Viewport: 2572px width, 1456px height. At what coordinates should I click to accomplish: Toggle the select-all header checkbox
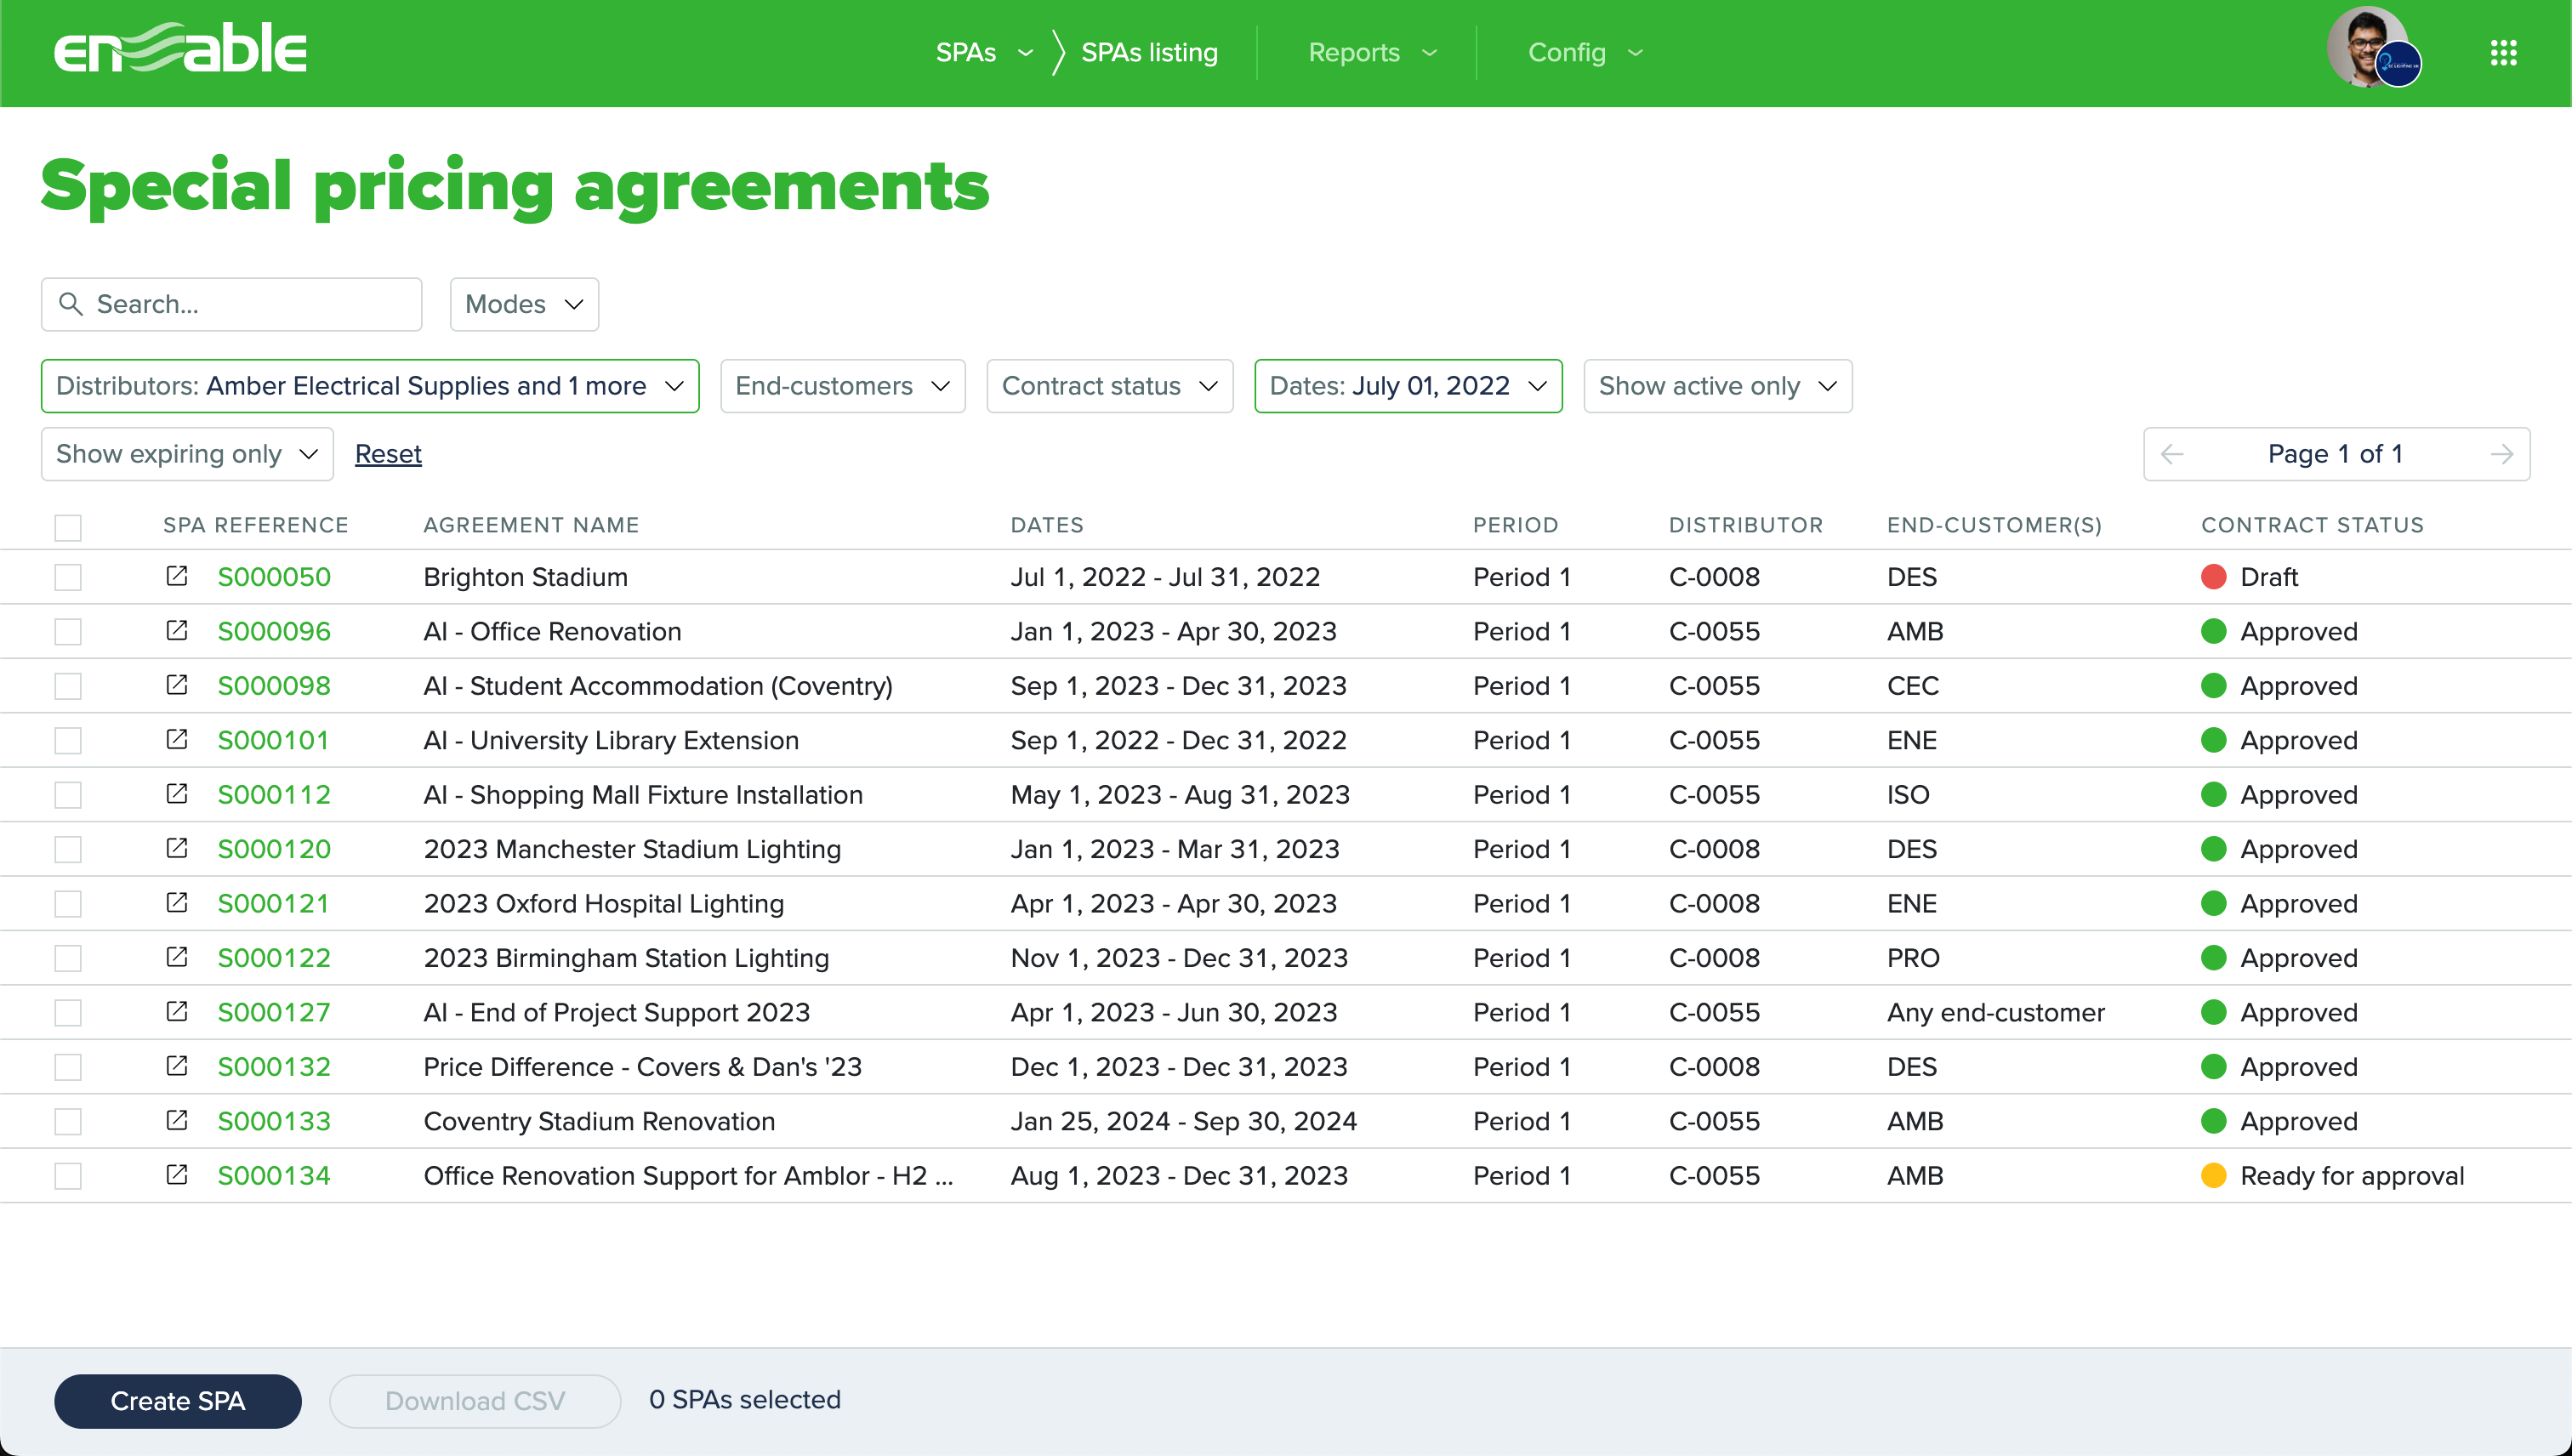pos(68,527)
